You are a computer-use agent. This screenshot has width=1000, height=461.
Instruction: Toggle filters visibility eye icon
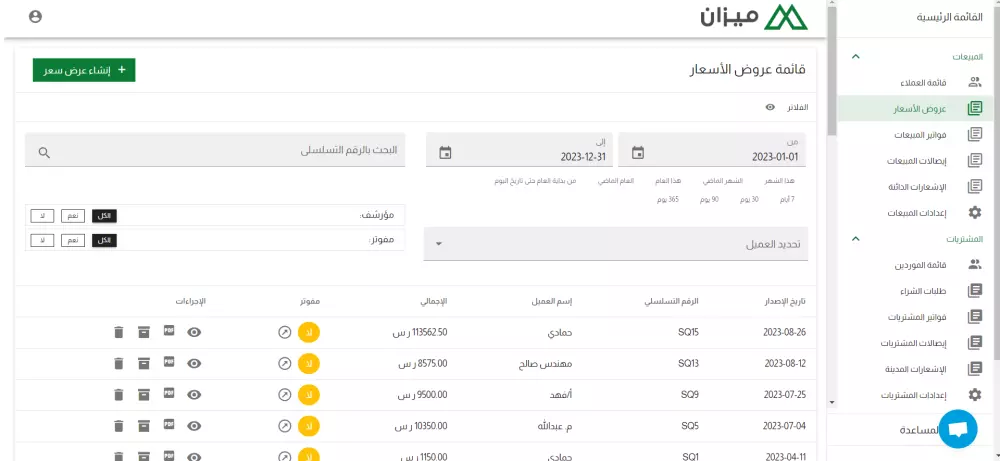point(770,107)
